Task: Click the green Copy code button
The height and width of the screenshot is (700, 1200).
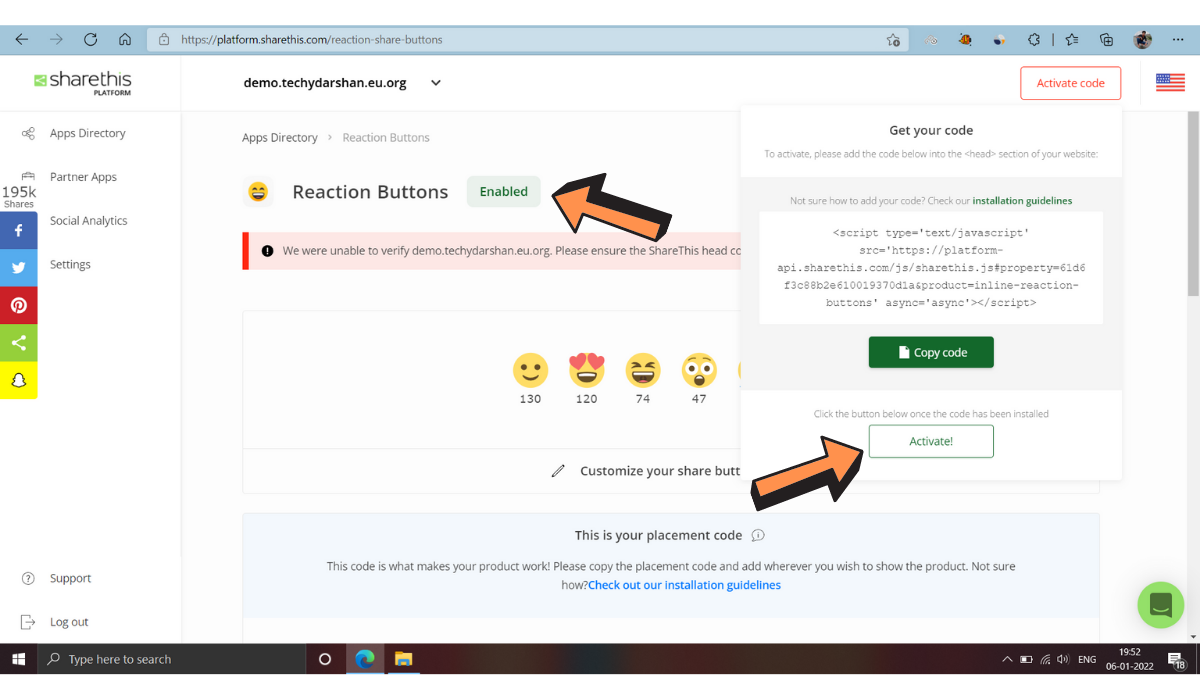Action: [931, 352]
